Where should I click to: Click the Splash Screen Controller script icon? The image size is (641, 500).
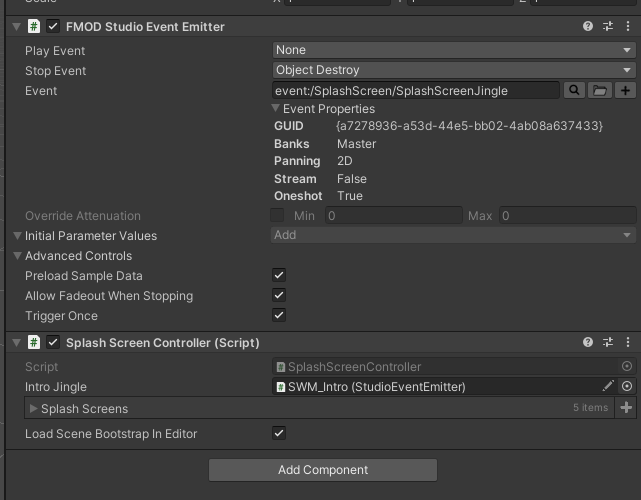(34, 342)
